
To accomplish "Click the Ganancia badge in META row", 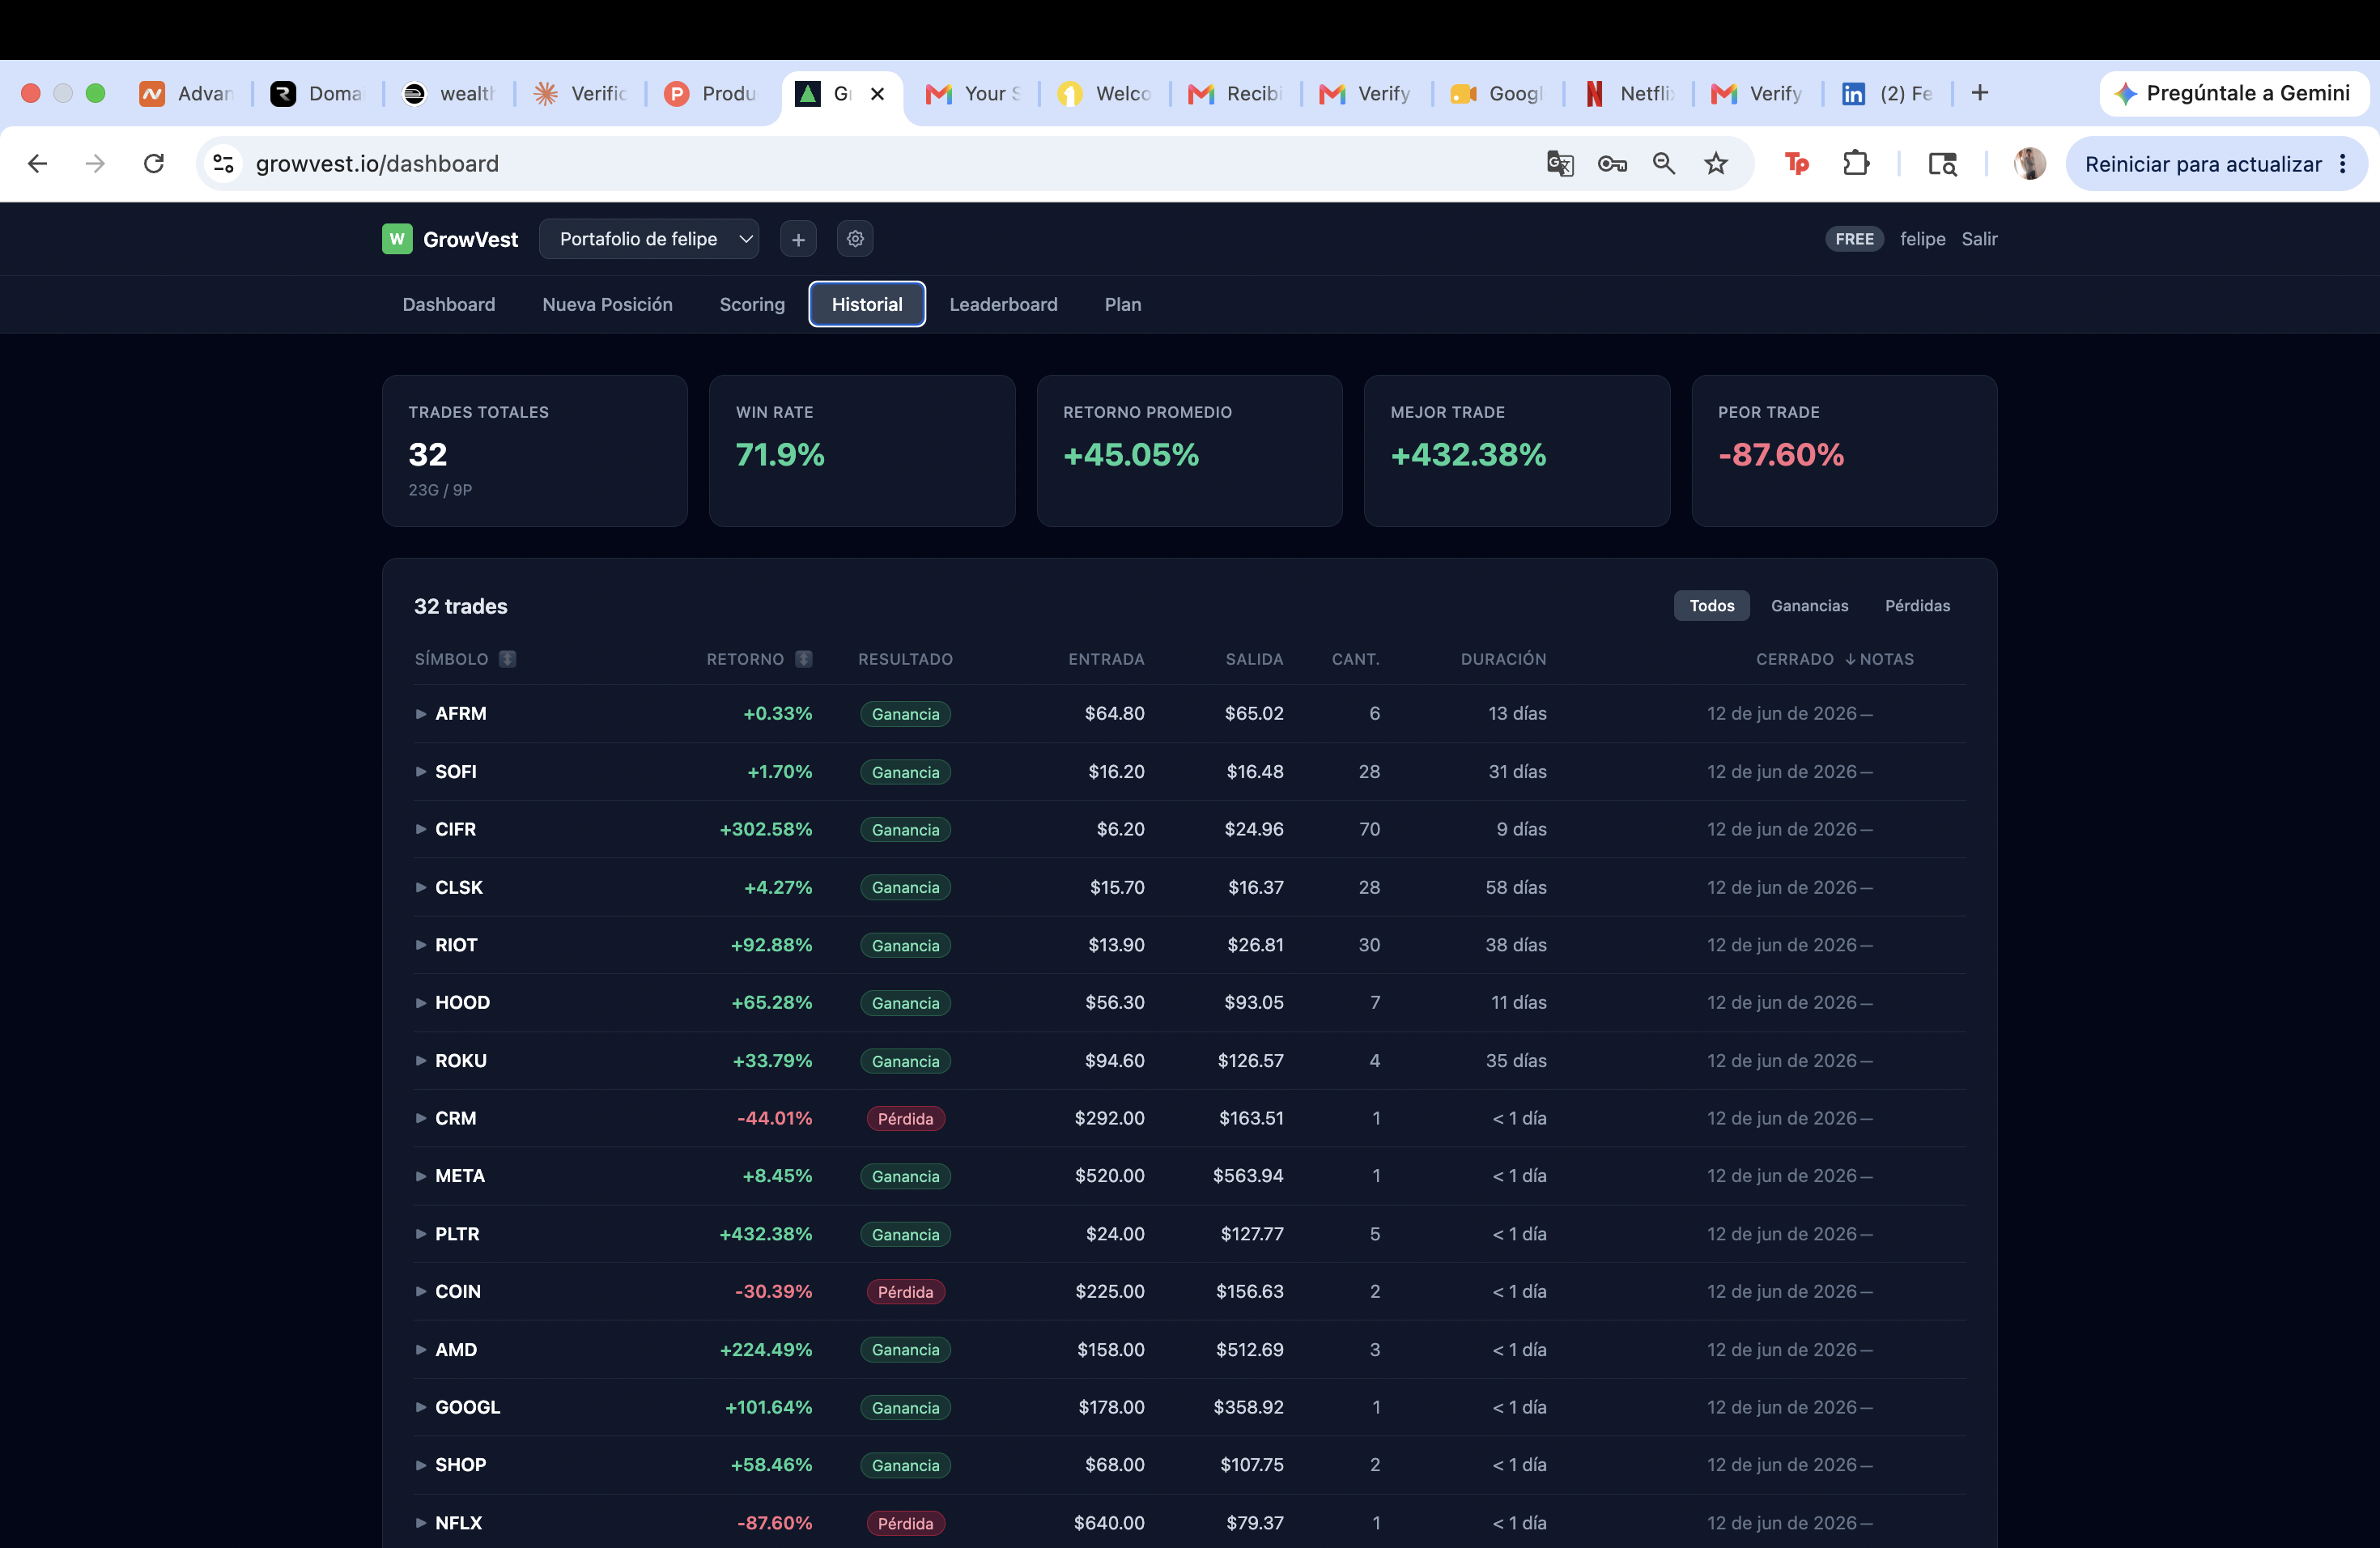I will point(905,1177).
